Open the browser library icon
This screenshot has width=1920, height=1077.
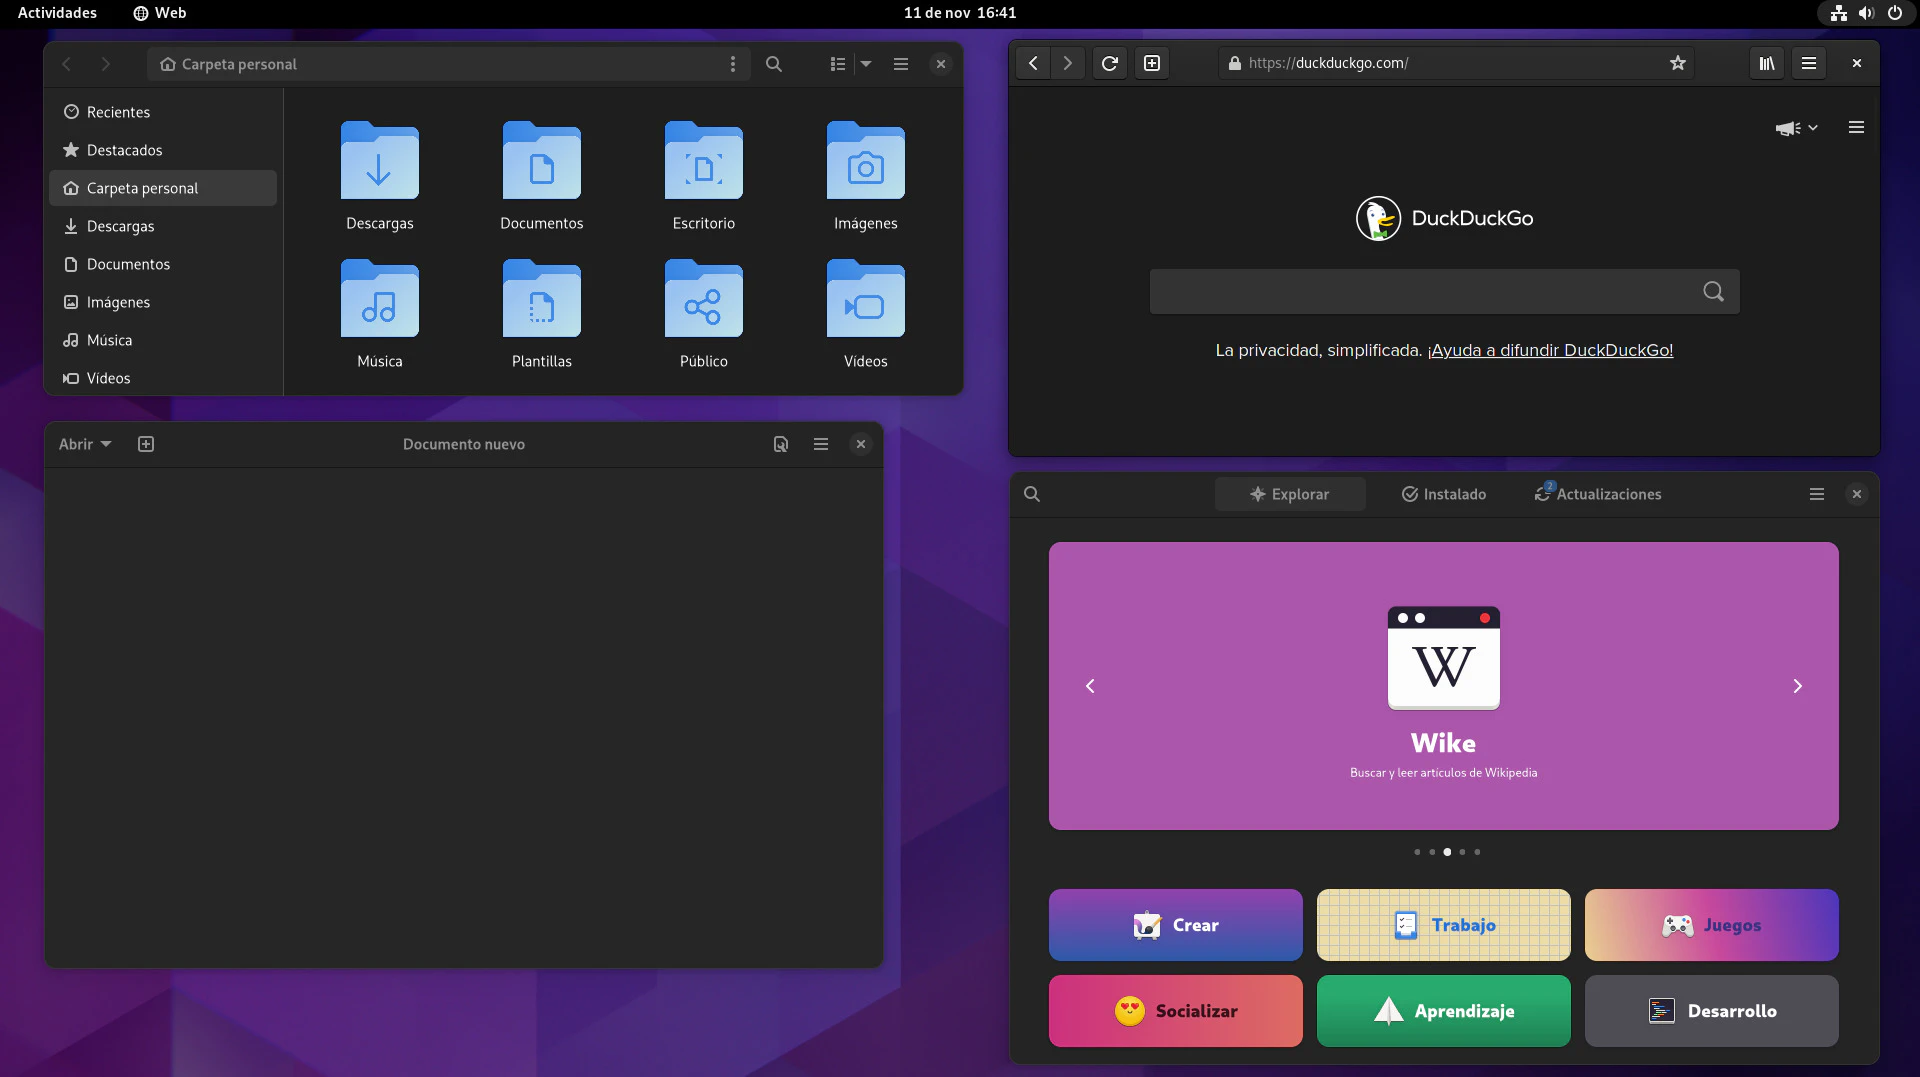1767,63
